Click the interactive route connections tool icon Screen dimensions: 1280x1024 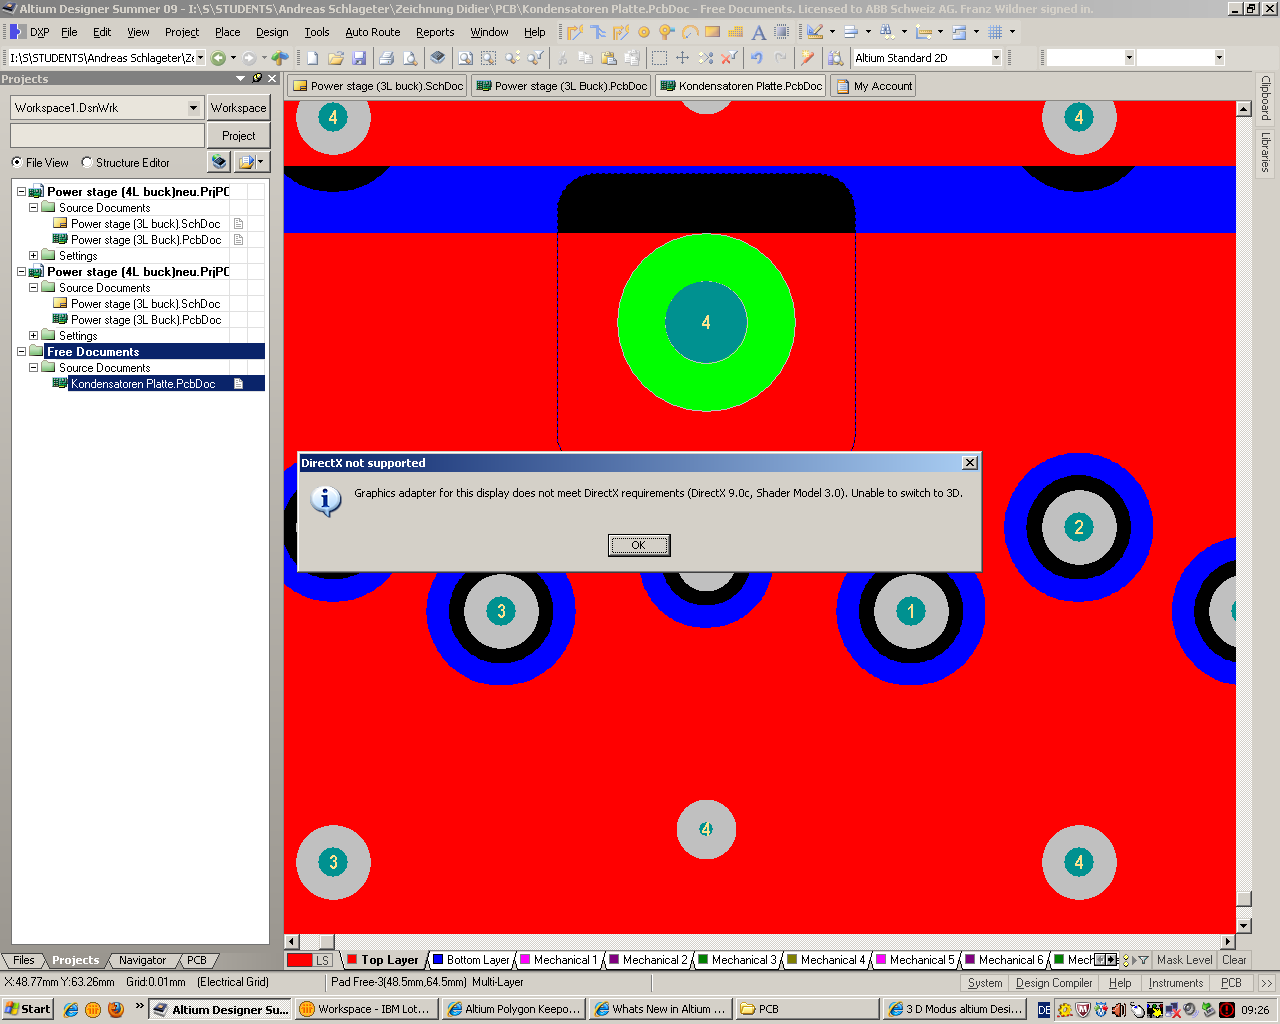click(575, 32)
